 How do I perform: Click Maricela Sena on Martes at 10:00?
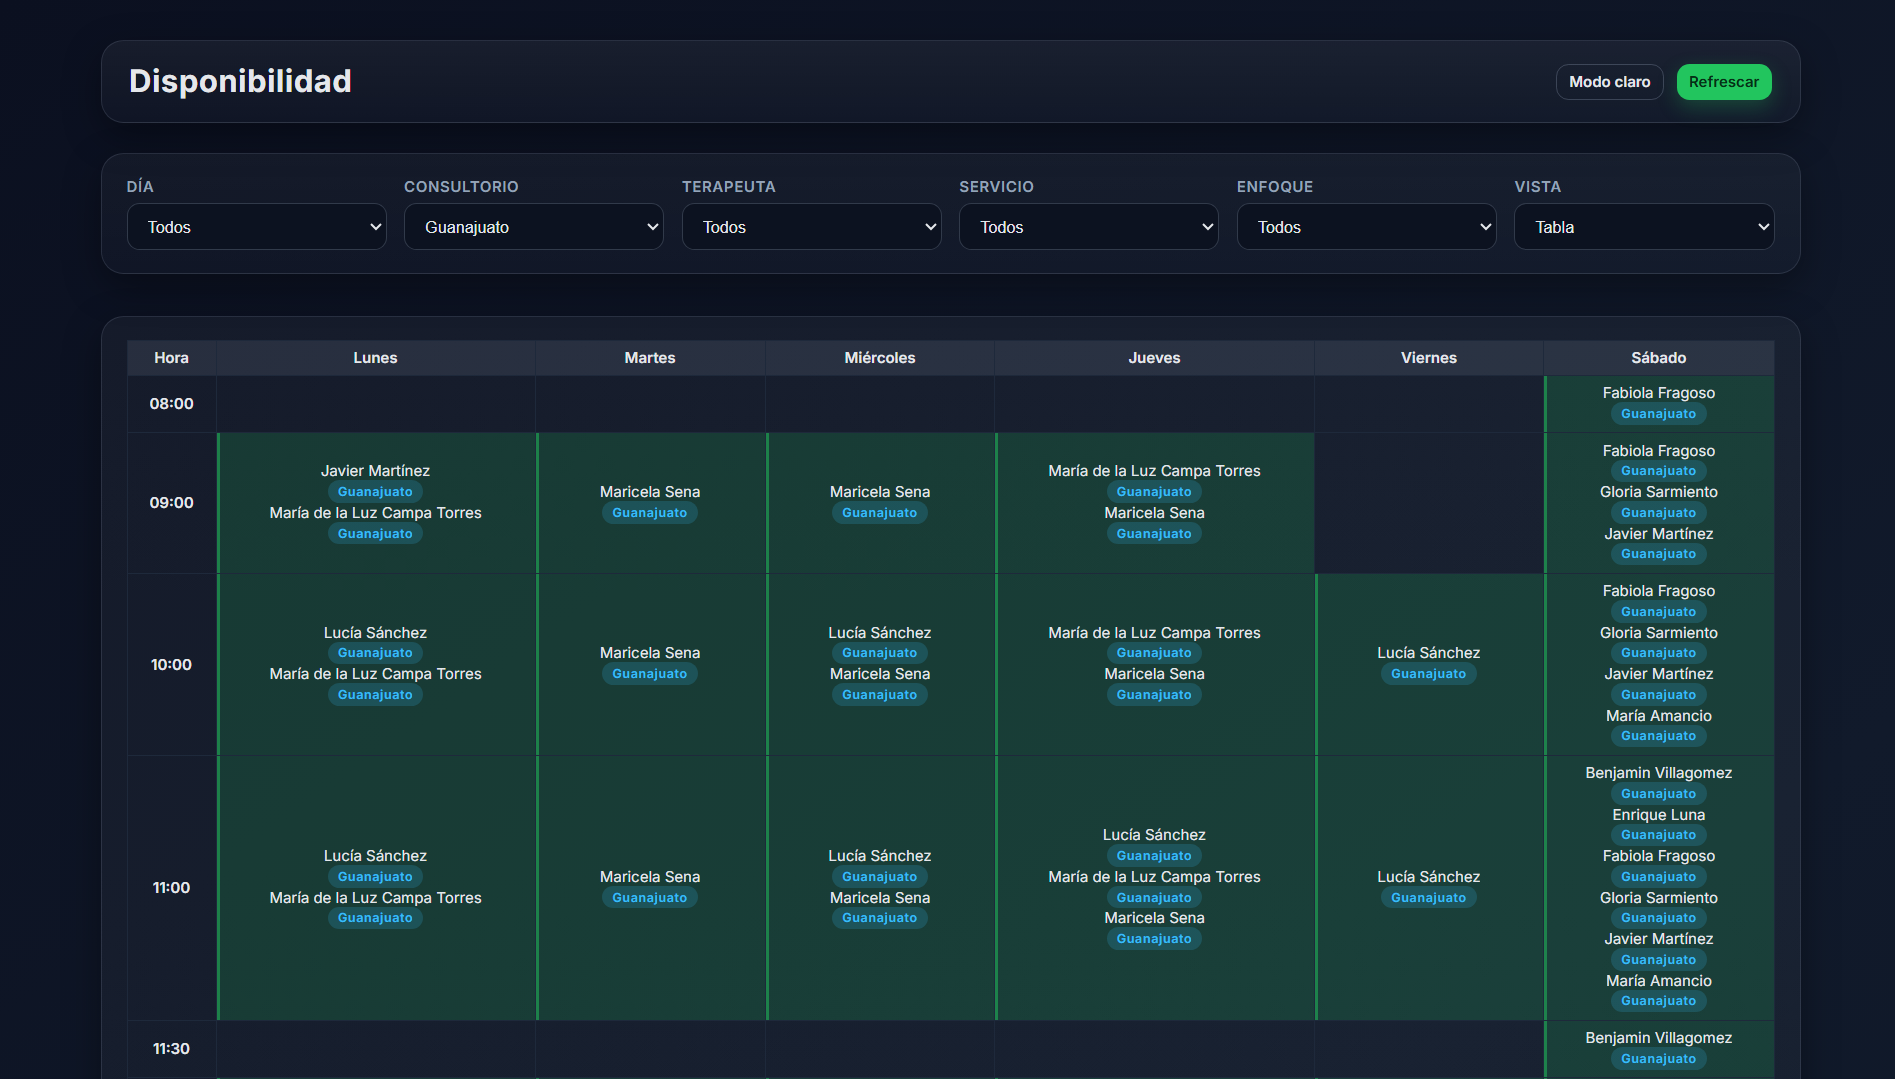650,653
